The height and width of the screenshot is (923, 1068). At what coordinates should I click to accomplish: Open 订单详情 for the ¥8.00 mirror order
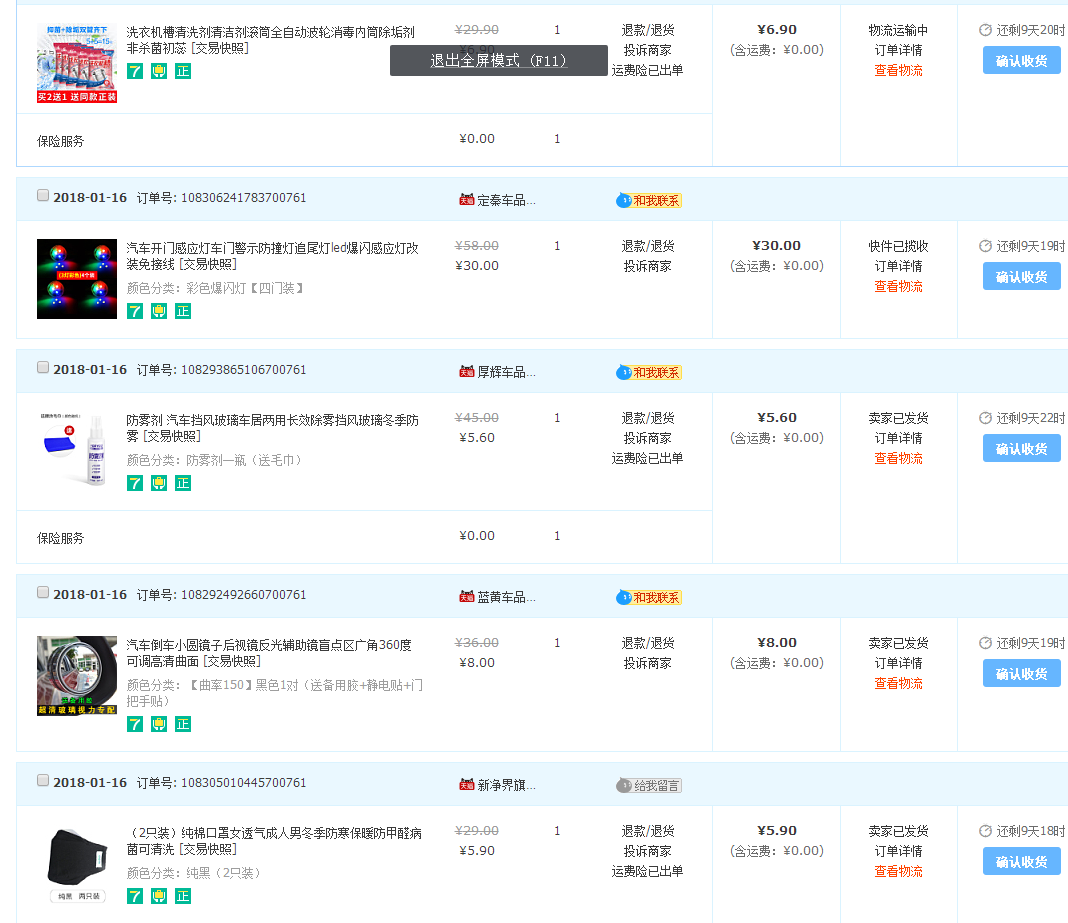point(897,663)
